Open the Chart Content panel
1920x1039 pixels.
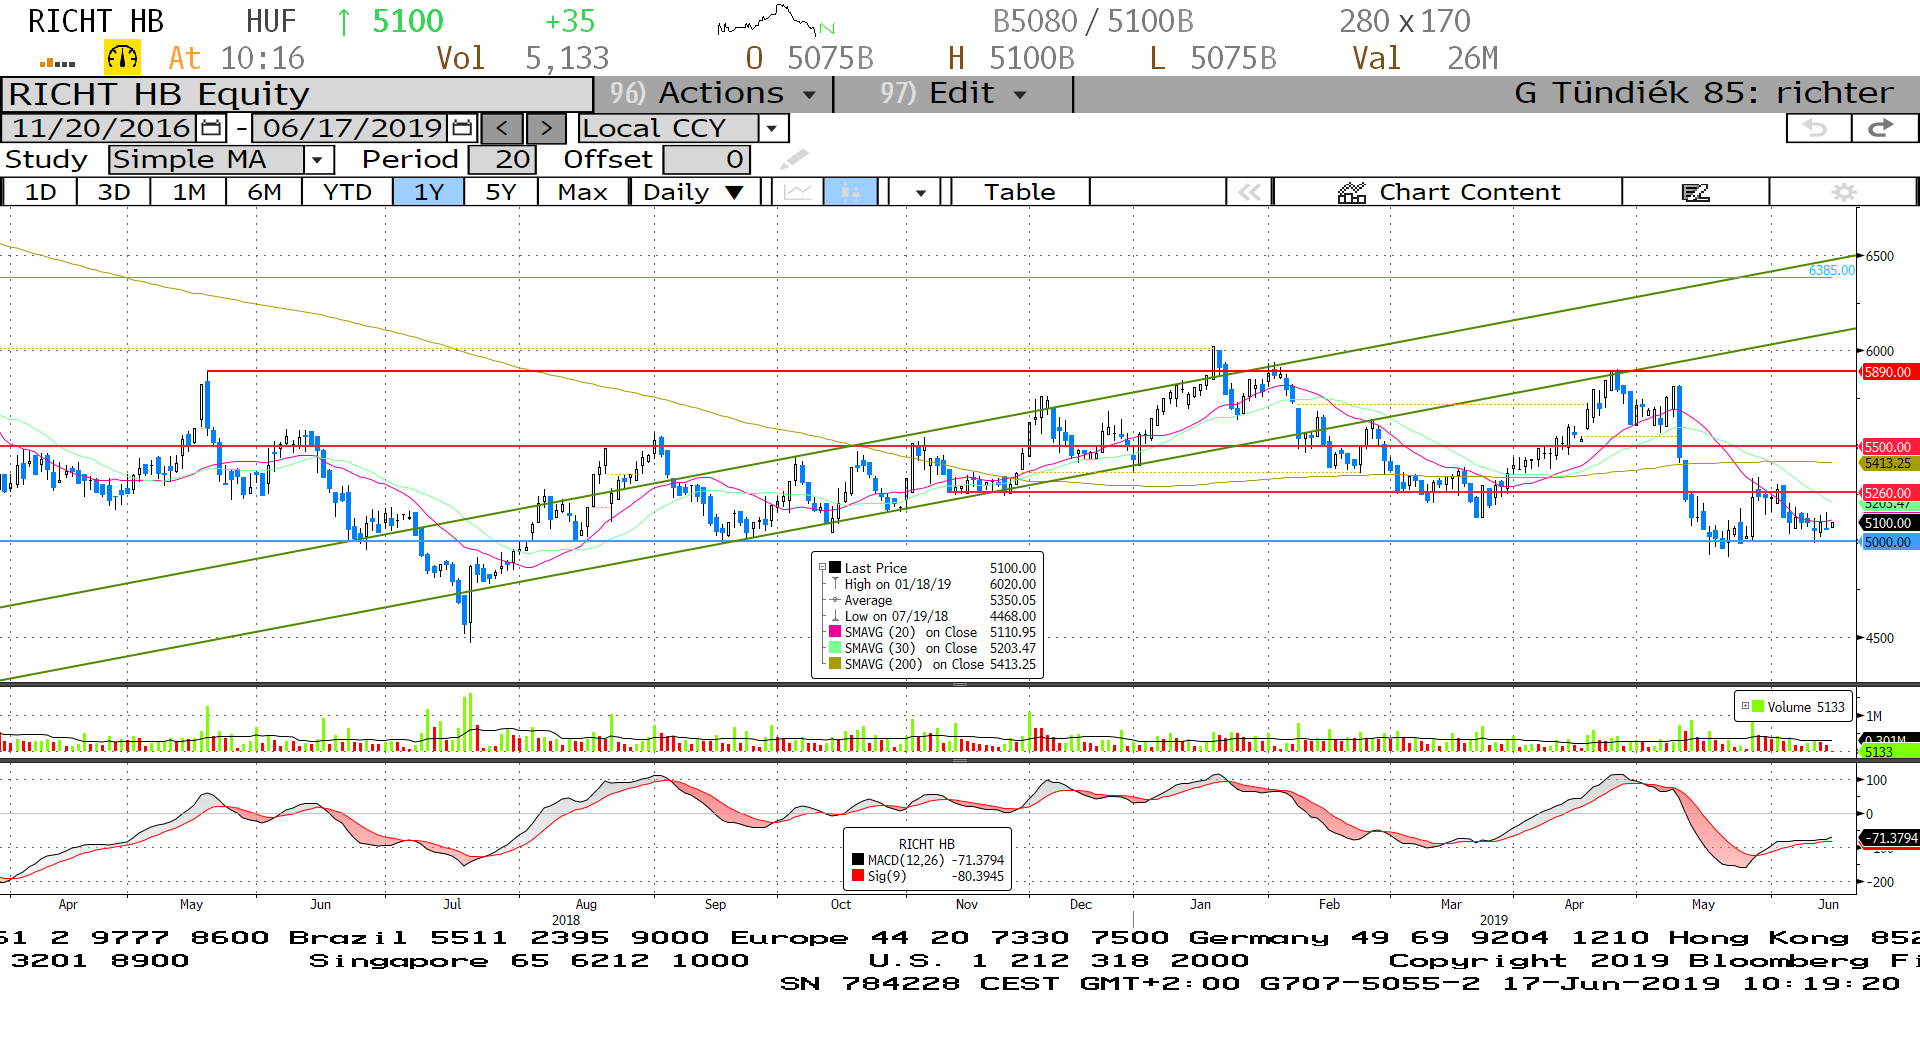1448,192
